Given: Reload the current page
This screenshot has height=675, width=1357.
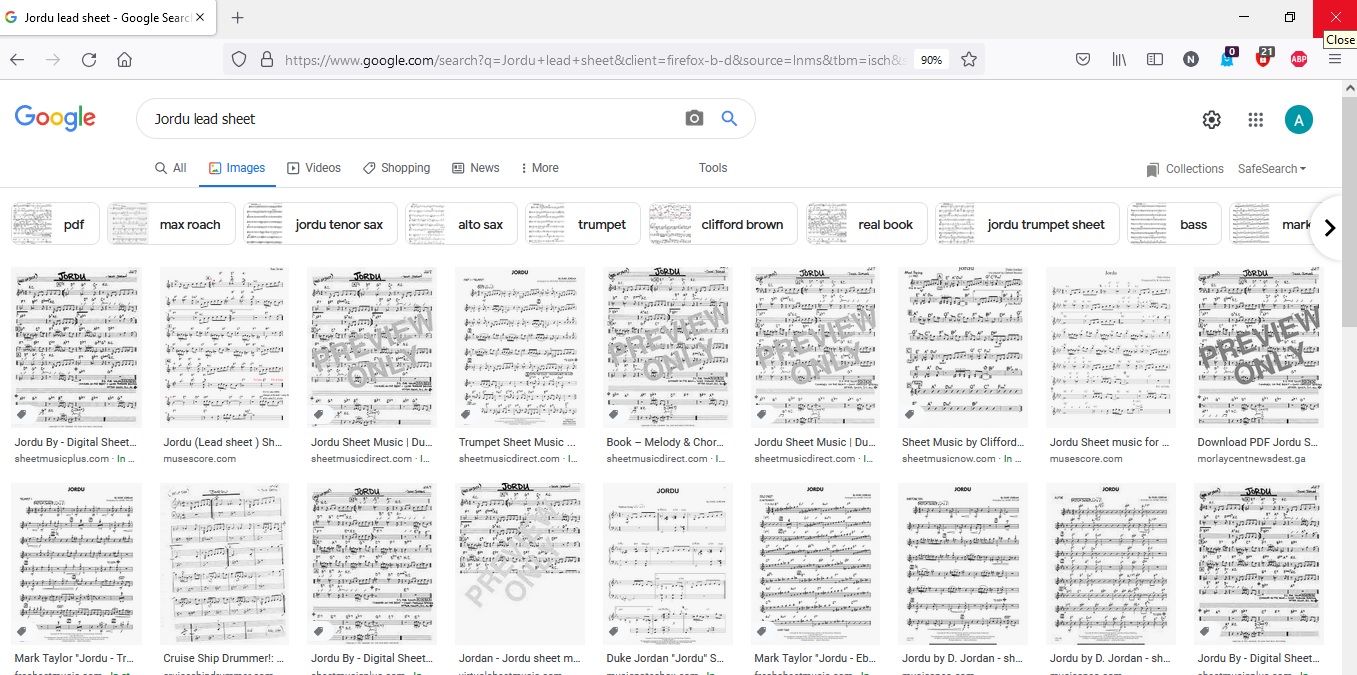Looking at the screenshot, I should 89,60.
